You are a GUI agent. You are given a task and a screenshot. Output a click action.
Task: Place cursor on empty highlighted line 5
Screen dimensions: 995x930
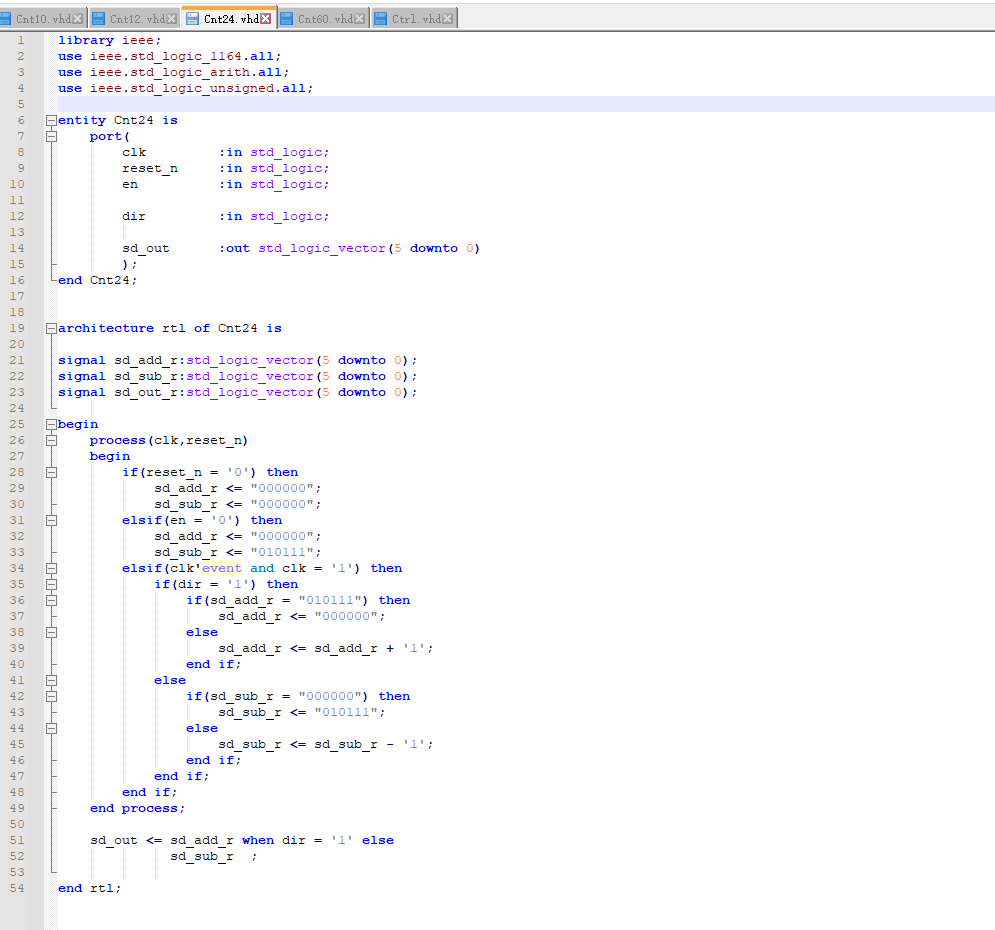coord(525,104)
